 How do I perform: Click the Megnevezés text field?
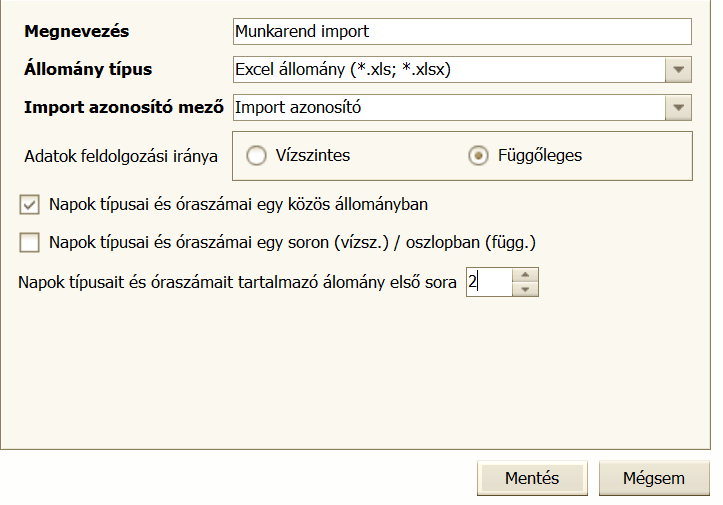[x=462, y=31]
